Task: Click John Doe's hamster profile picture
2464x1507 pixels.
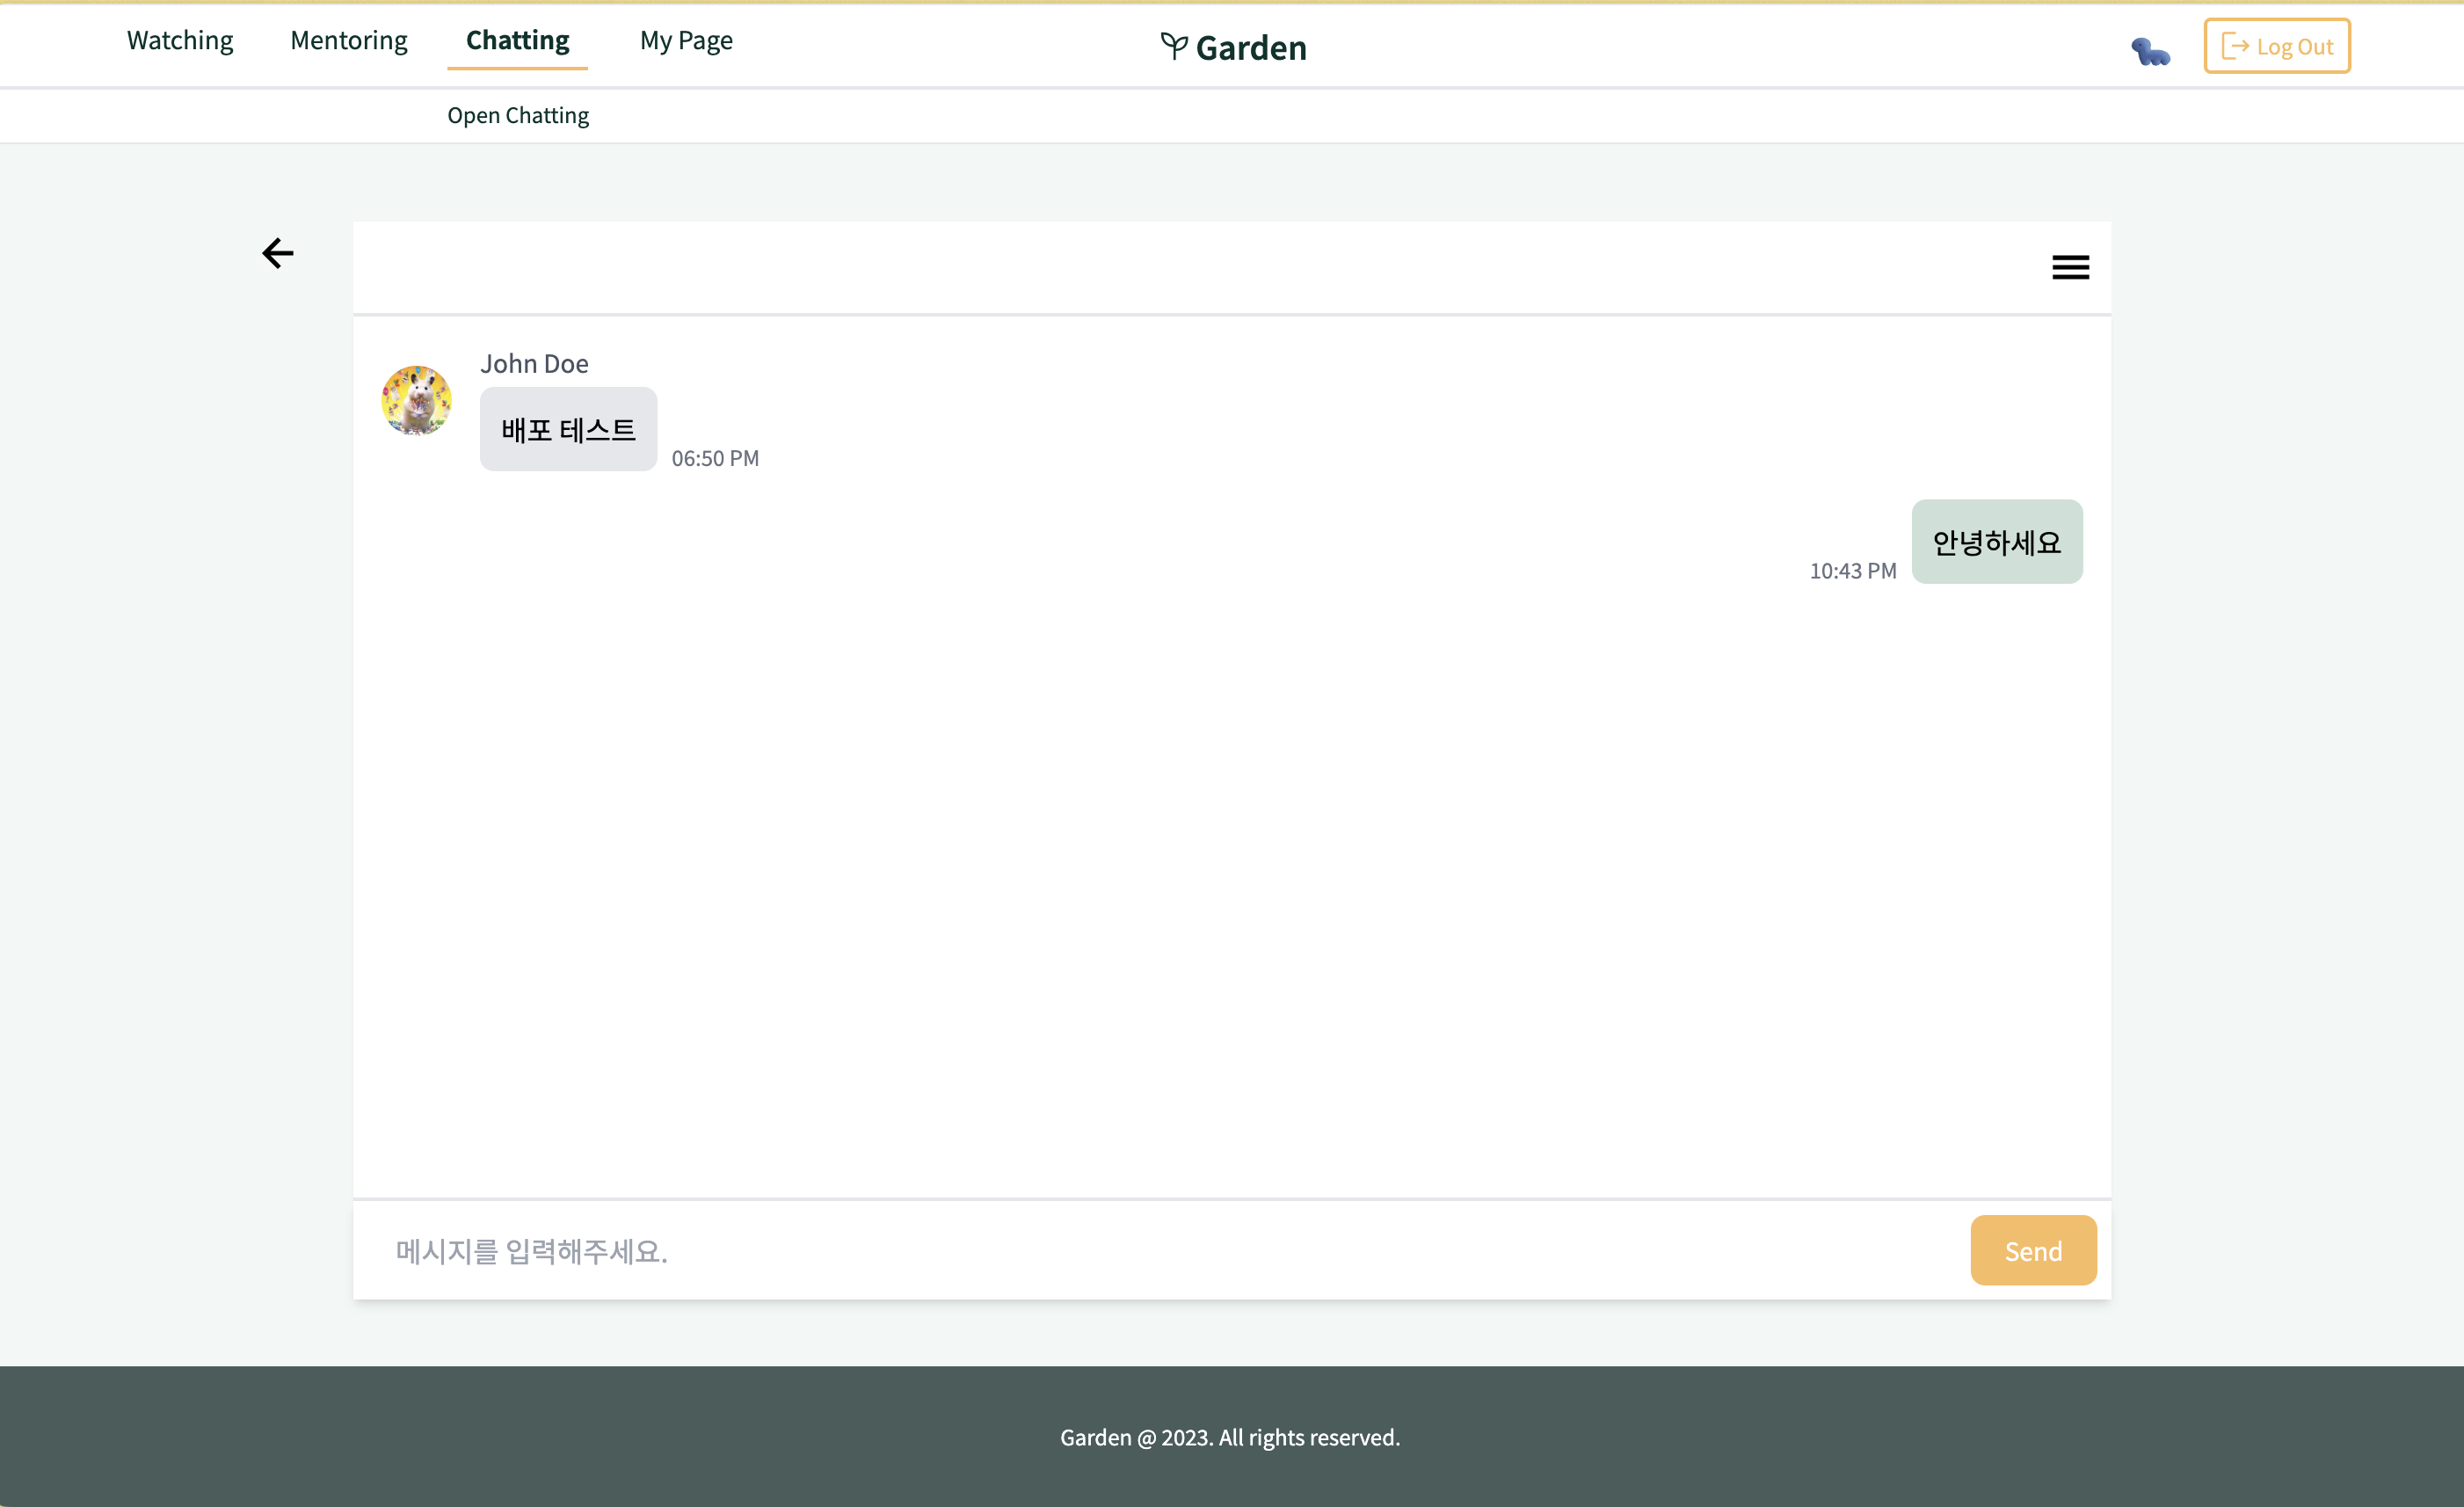Action: tap(416, 400)
